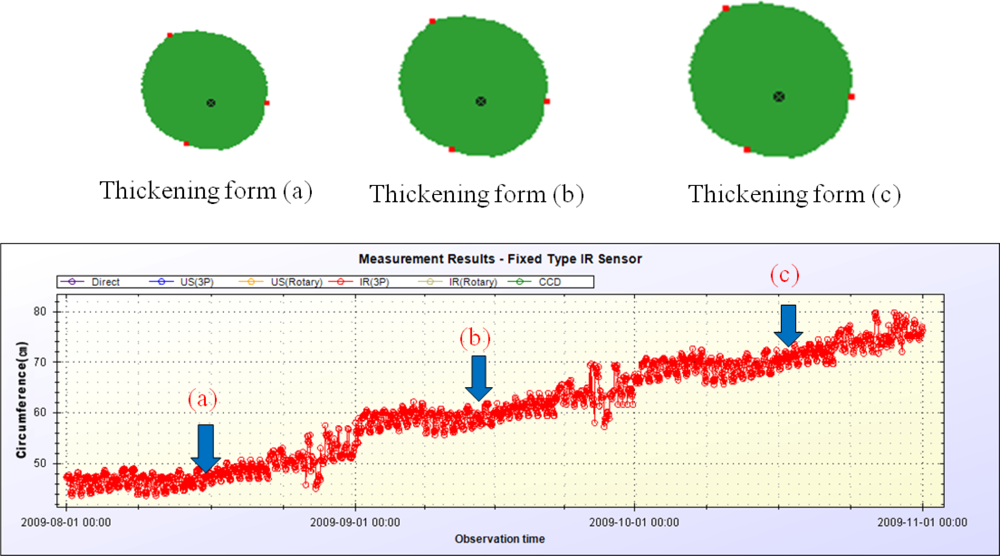Click the blue US(3P) legend marker

coord(161,282)
